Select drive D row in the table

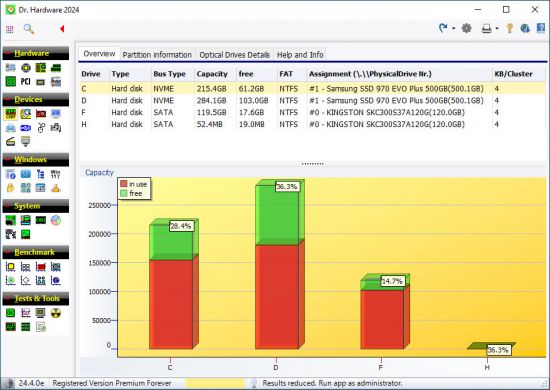pyautogui.click(x=312, y=101)
